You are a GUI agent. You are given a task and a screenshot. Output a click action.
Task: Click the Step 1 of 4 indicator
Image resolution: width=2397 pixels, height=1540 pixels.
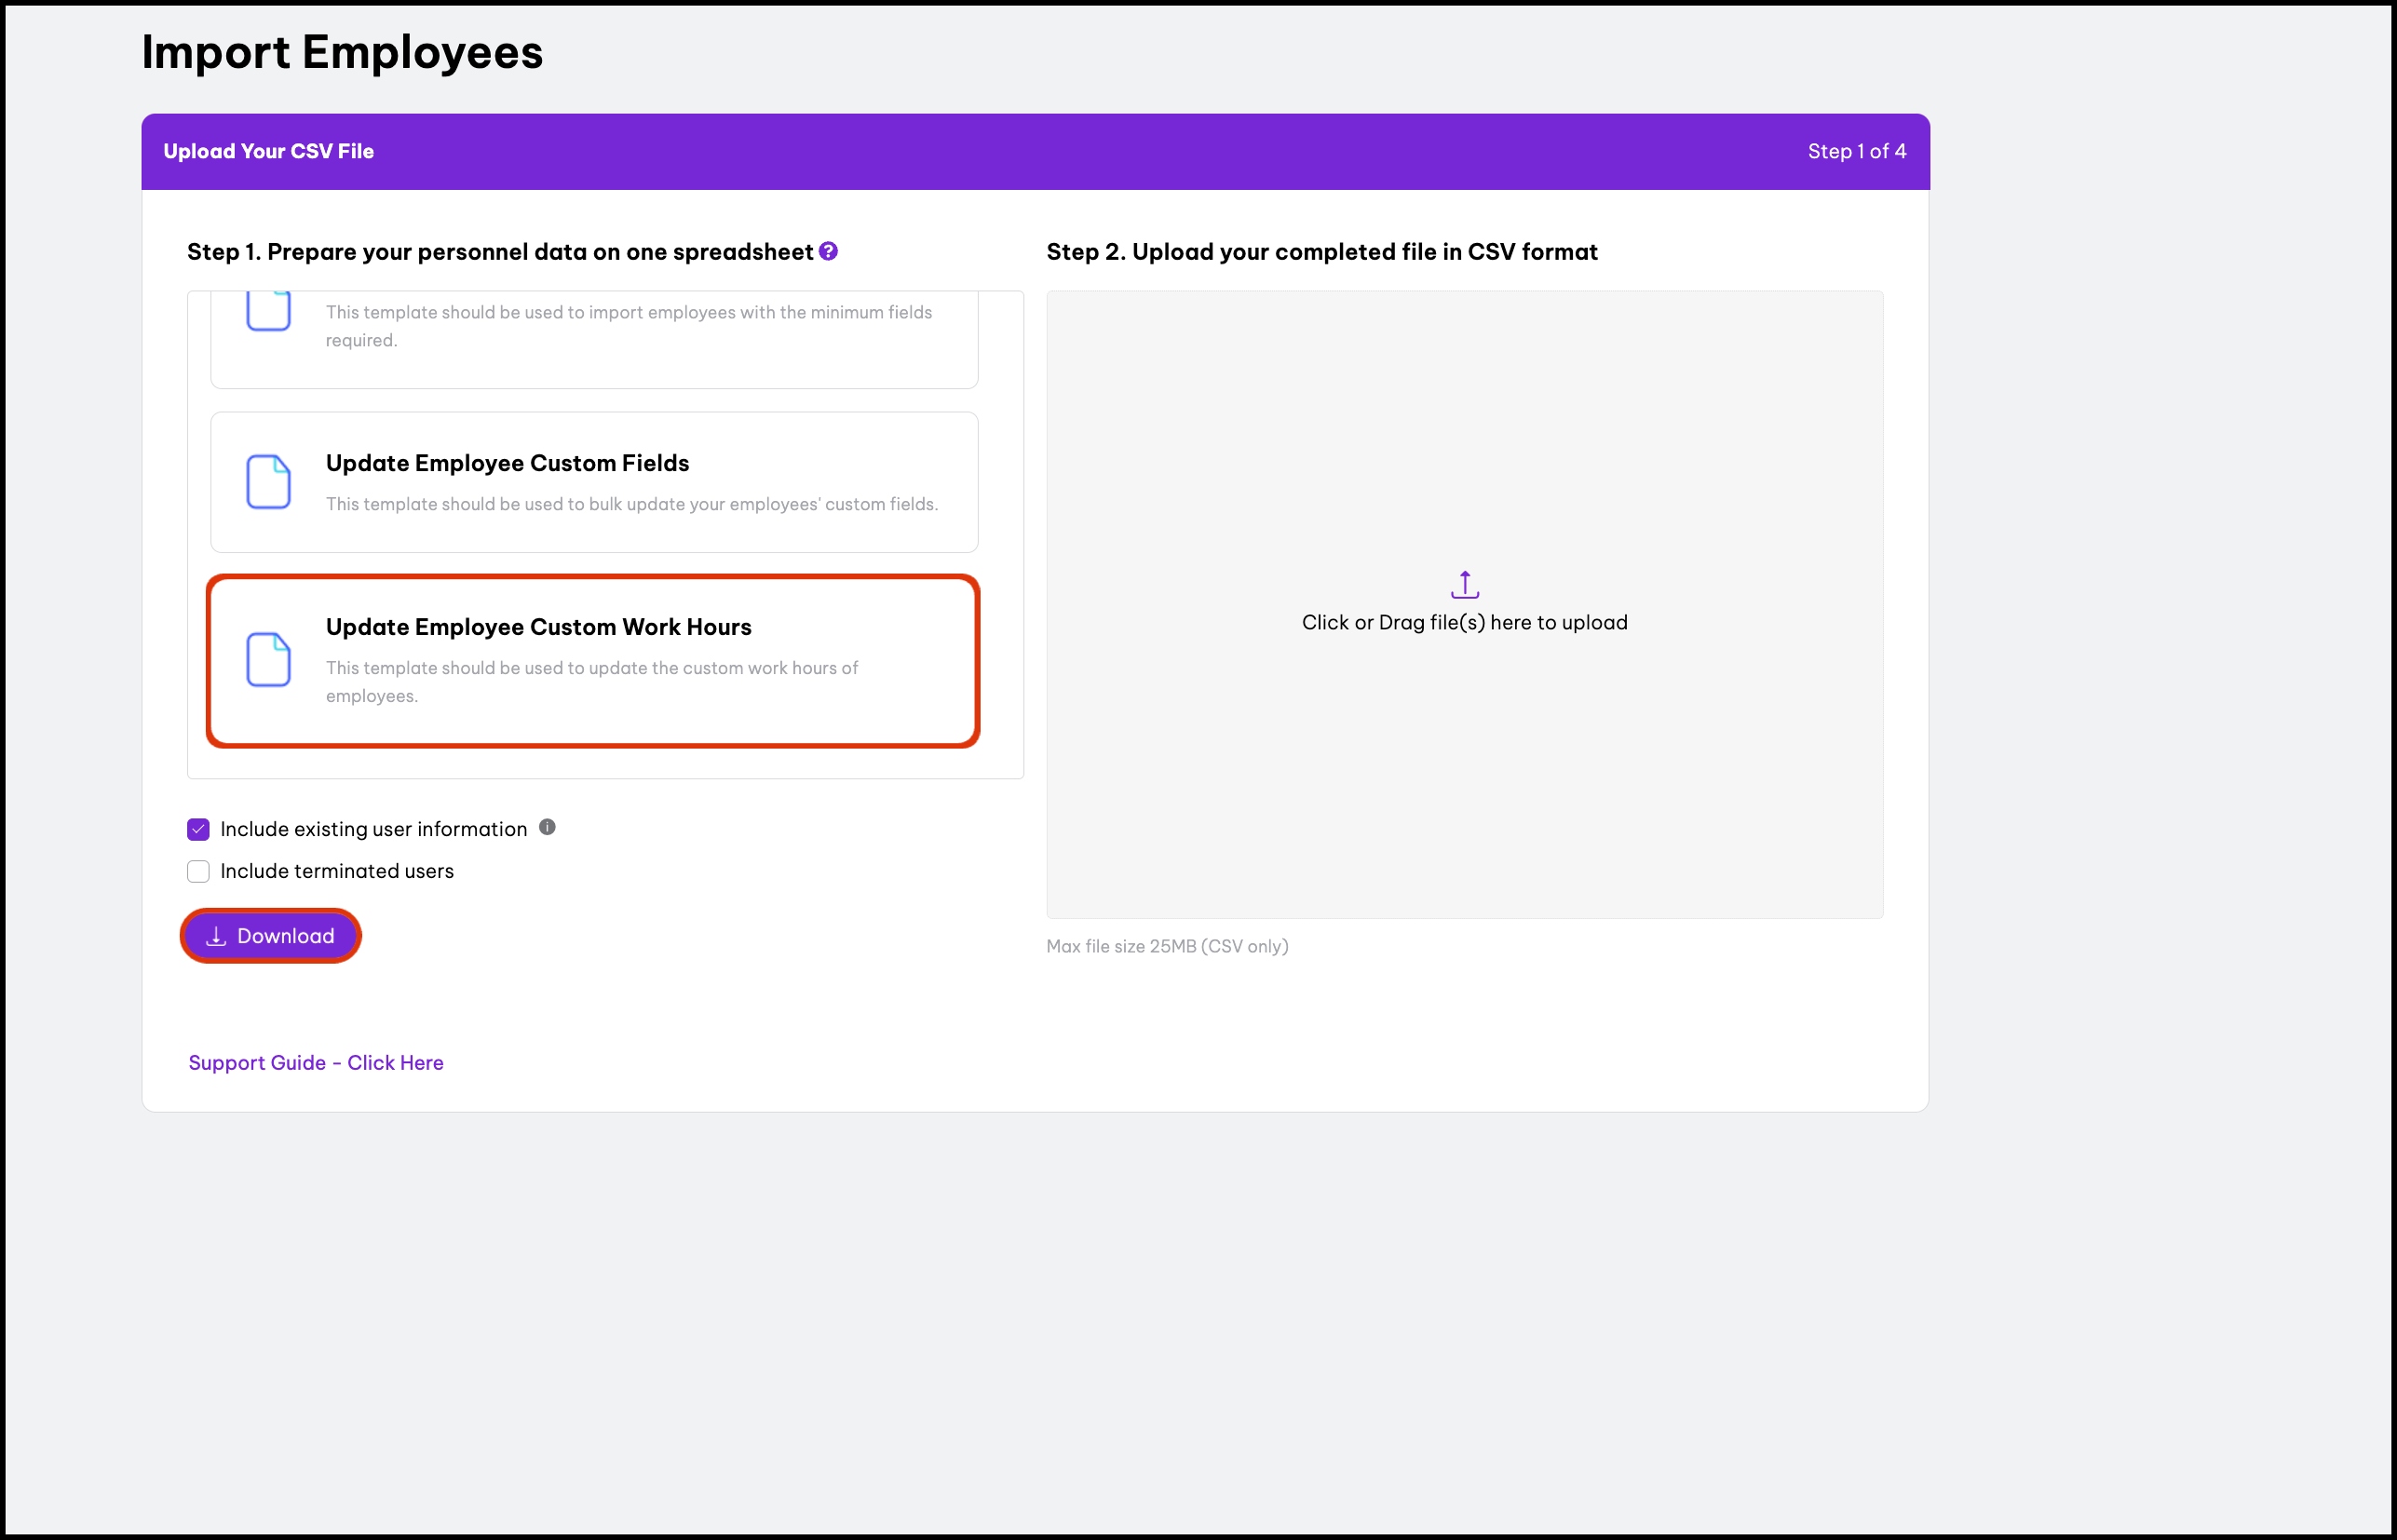coord(1856,151)
